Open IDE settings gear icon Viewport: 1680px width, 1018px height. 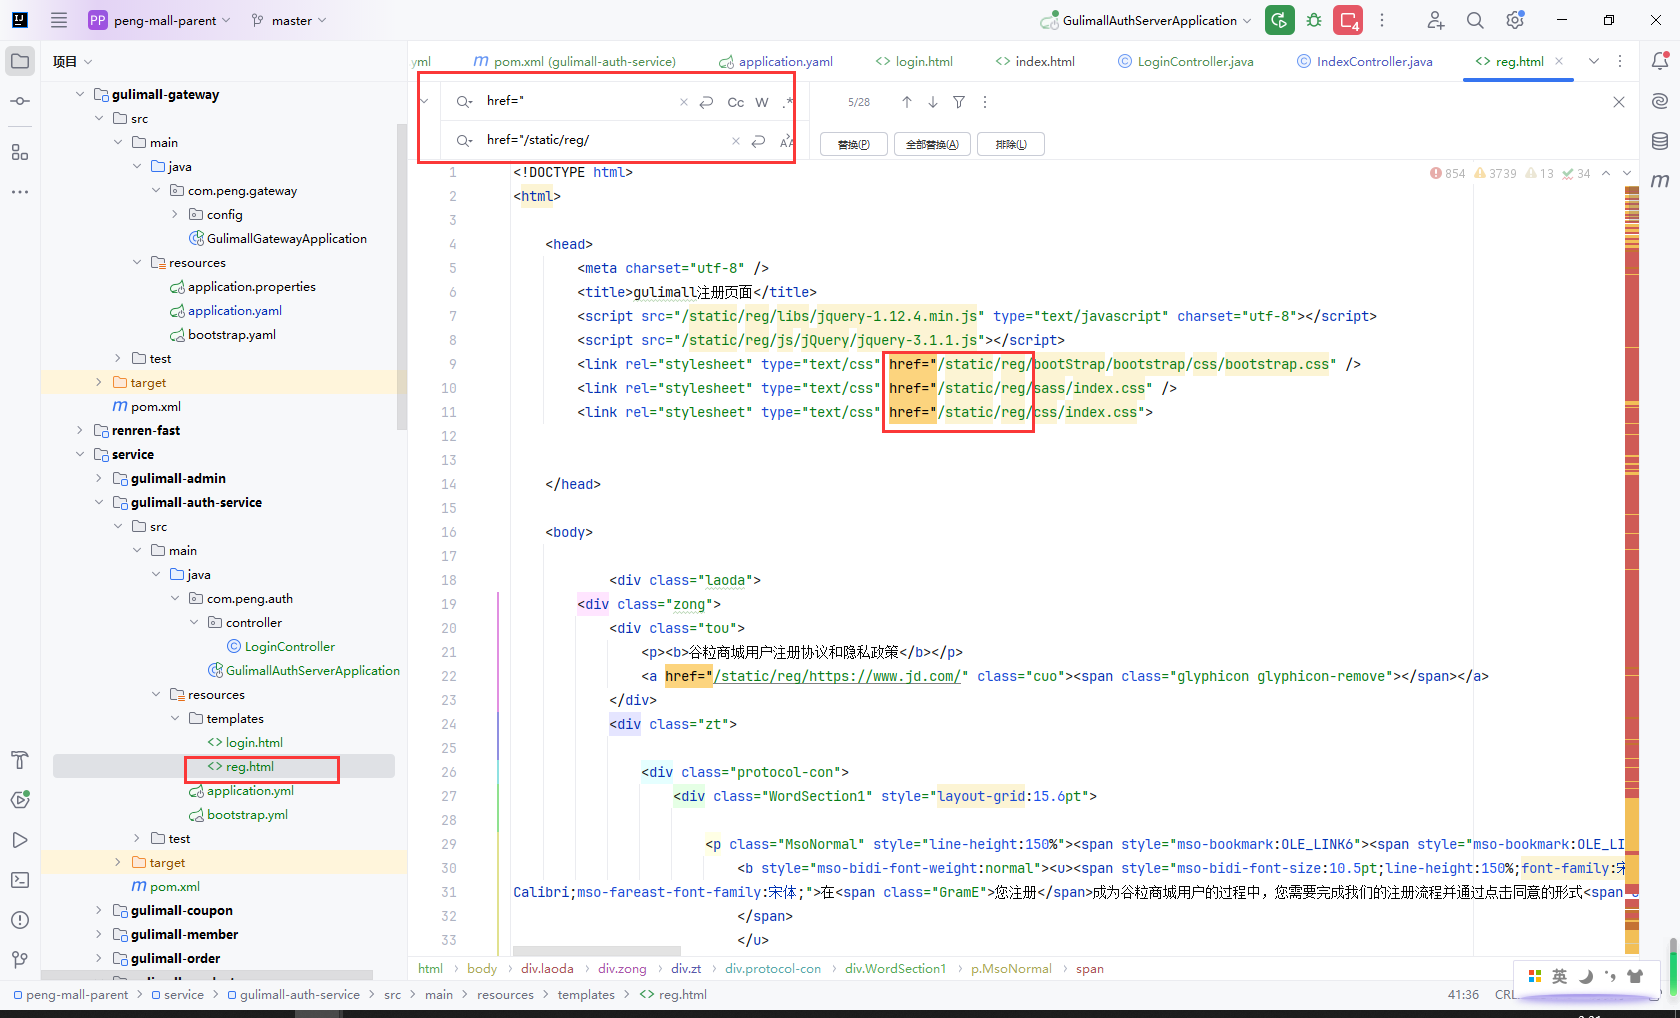click(1515, 20)
